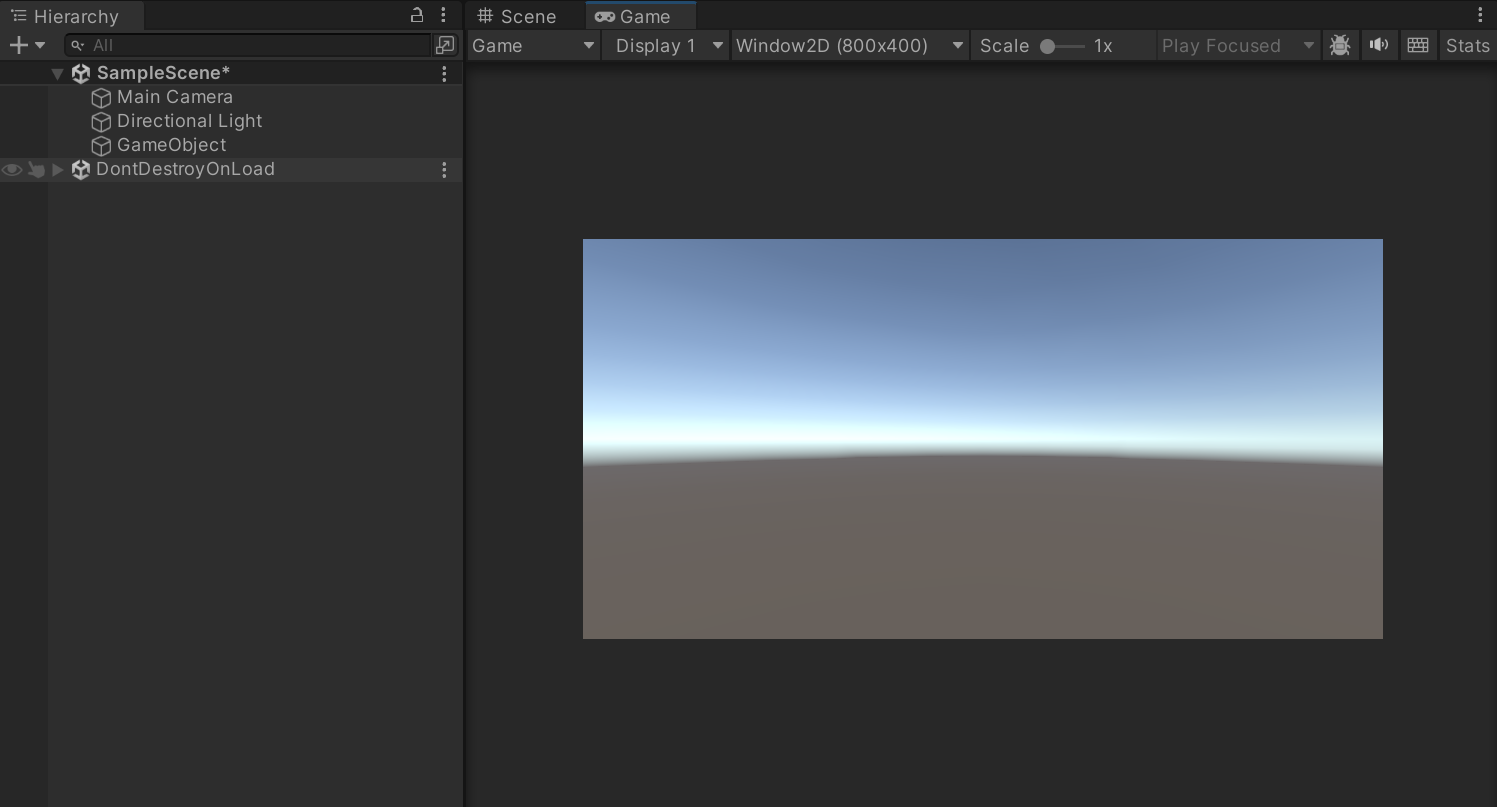Viewport: 1497px width, 807px height.
Task: Click the Hierarchy search field
Action: (x=250, y=45)
